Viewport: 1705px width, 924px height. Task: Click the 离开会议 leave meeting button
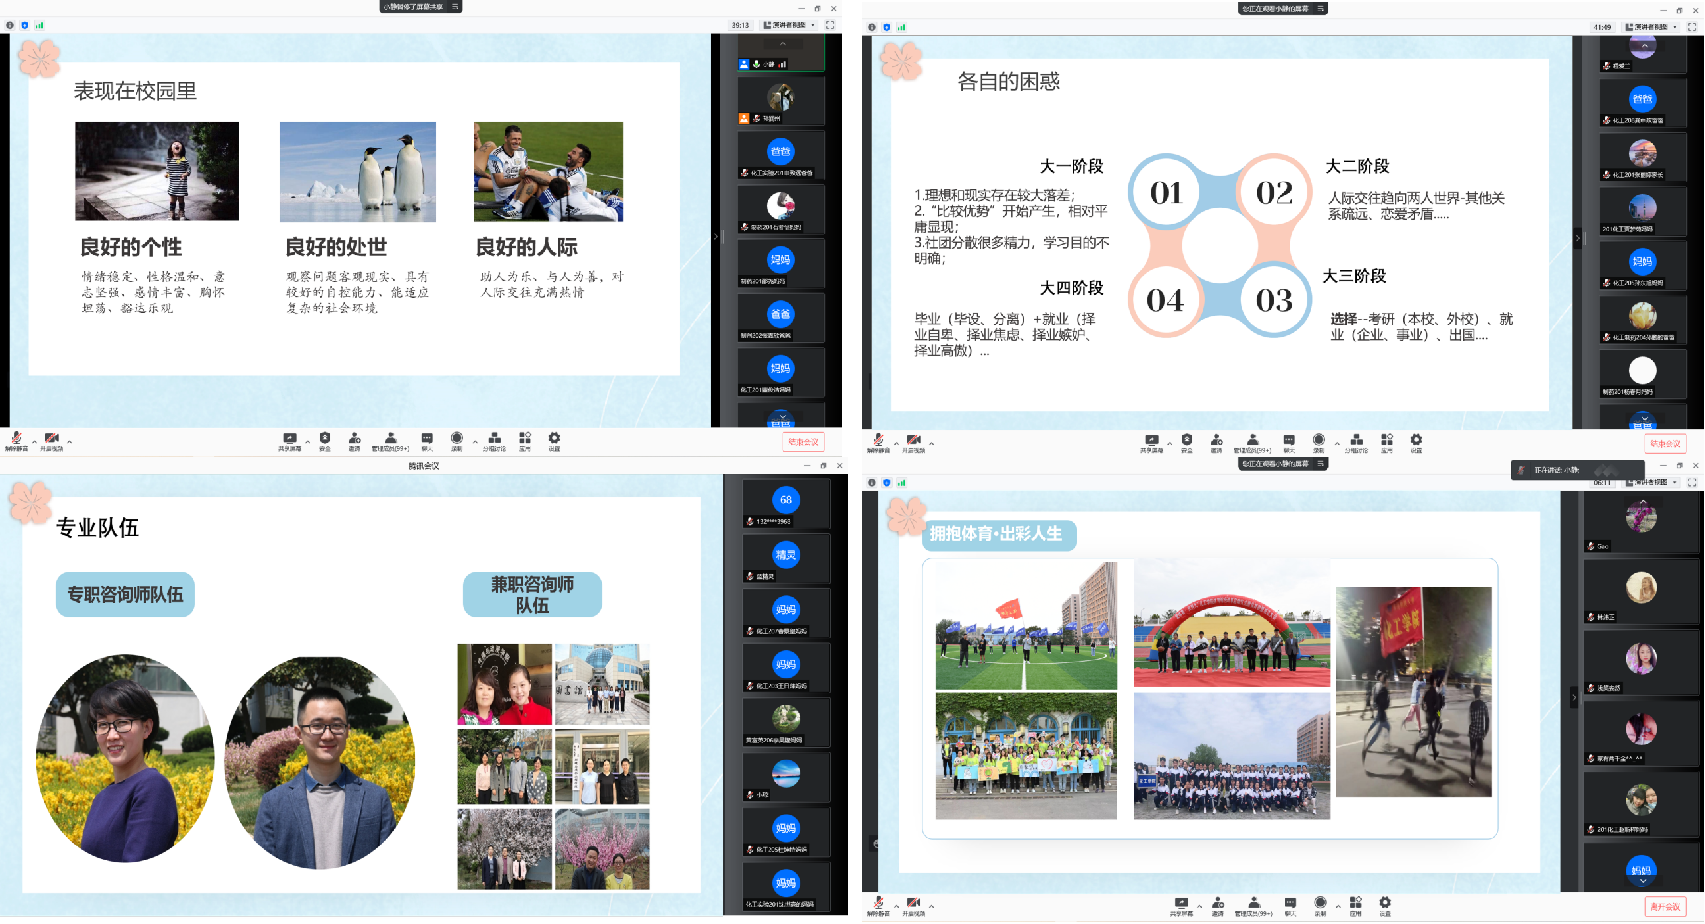(1665, 906)
